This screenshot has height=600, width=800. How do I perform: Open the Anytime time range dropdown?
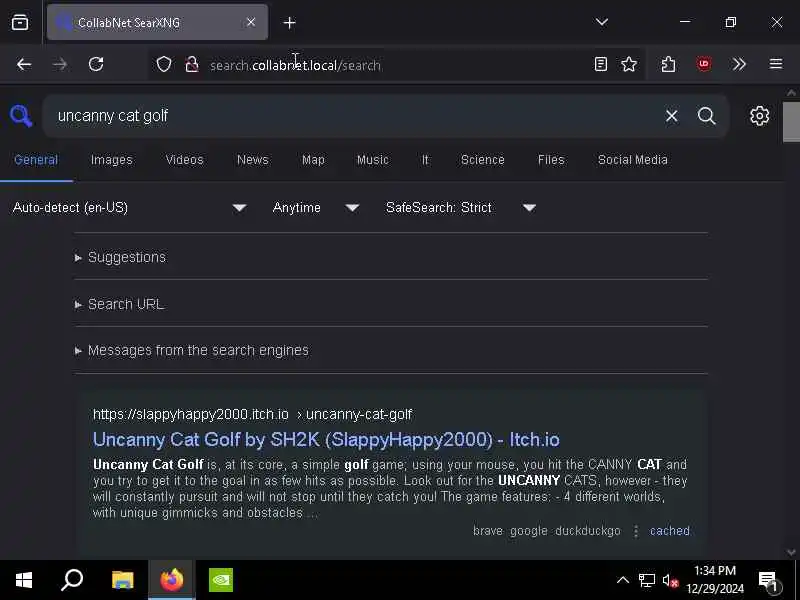click(x=315, y=208)
